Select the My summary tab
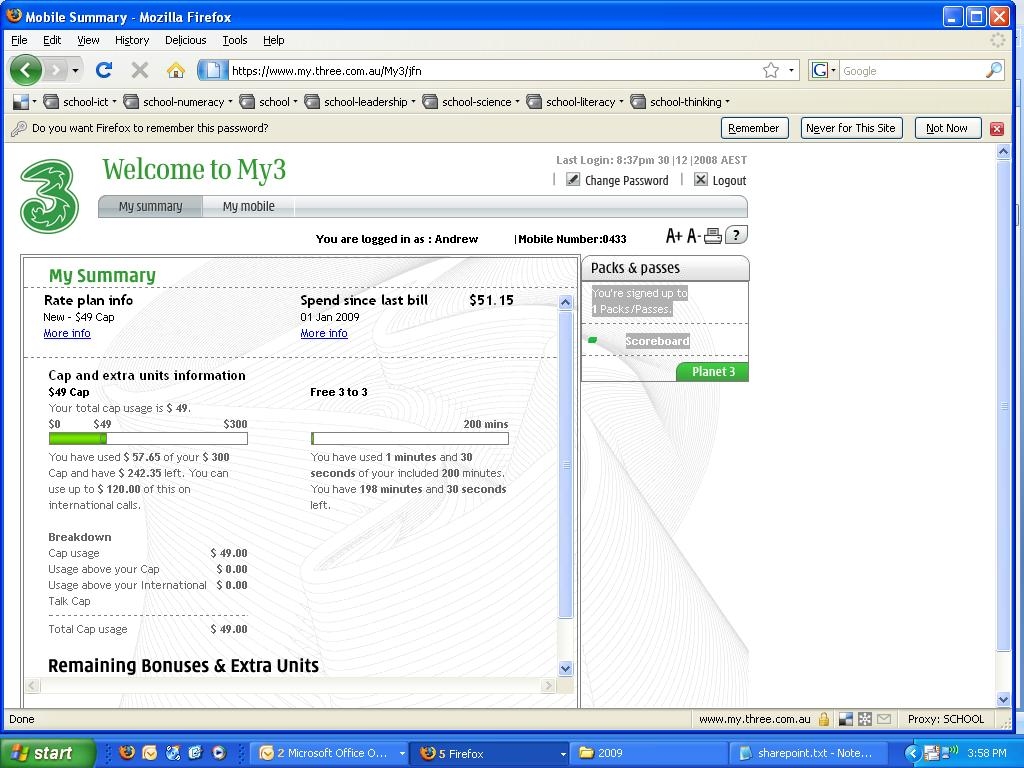This screenshot has width=1024, height=768. 150,206
